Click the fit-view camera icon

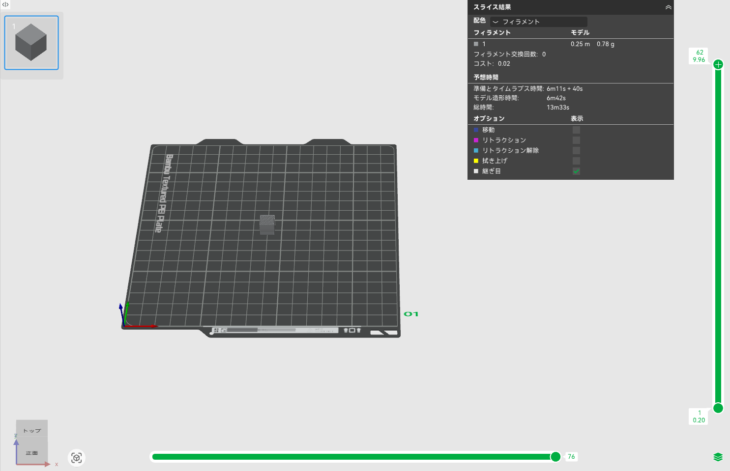(x=76, y=458)
